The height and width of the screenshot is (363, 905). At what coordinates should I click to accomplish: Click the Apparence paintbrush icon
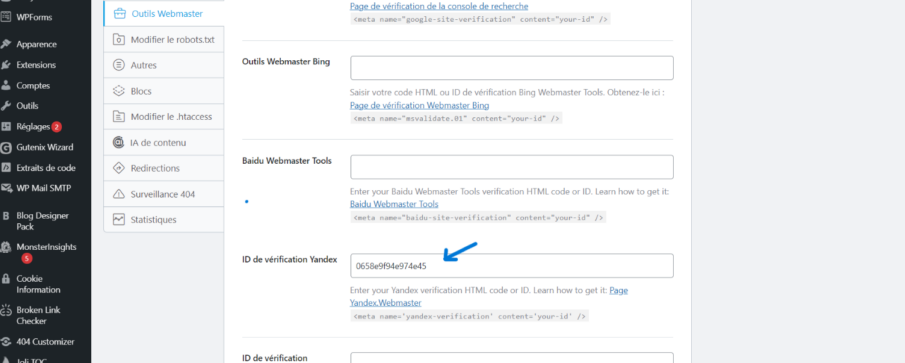(6, 44)
